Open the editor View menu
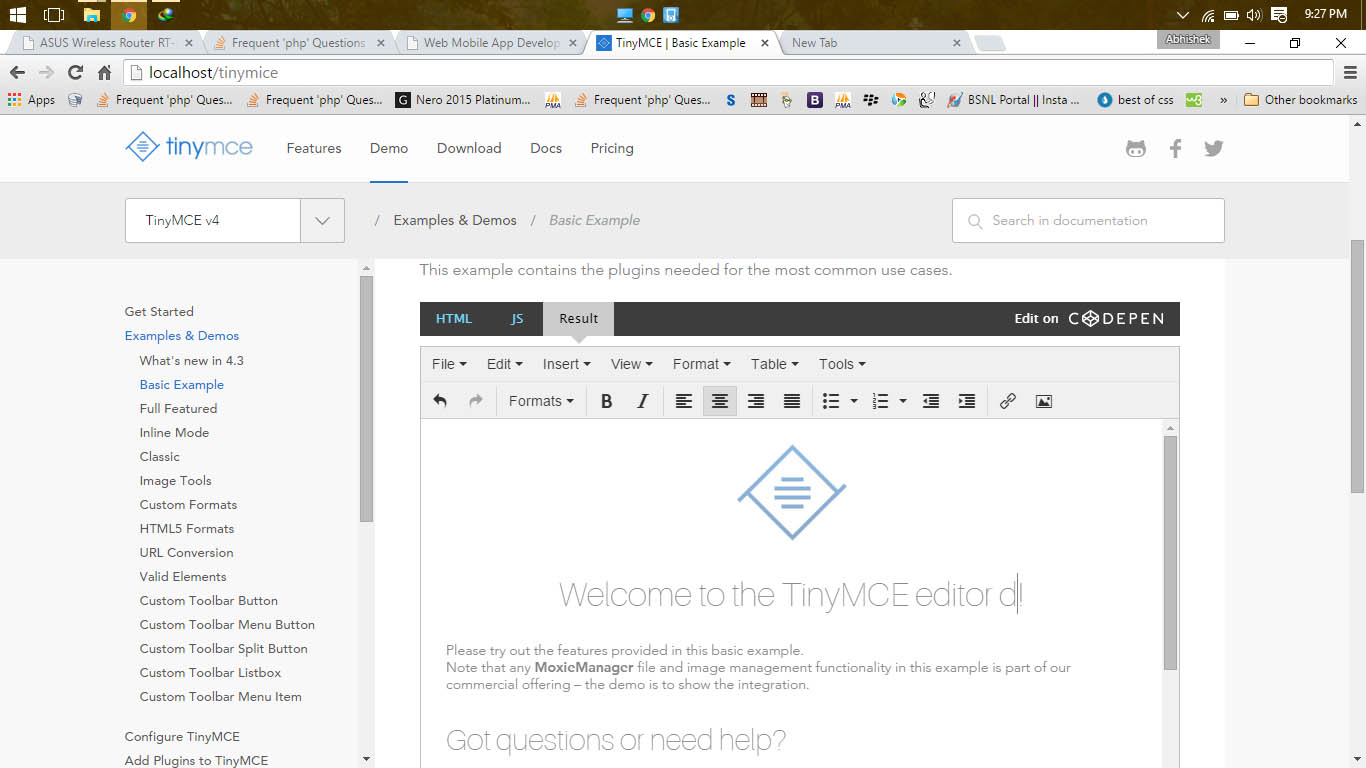Viewport: 1366px width, 768px height. (x=631, y=364)
